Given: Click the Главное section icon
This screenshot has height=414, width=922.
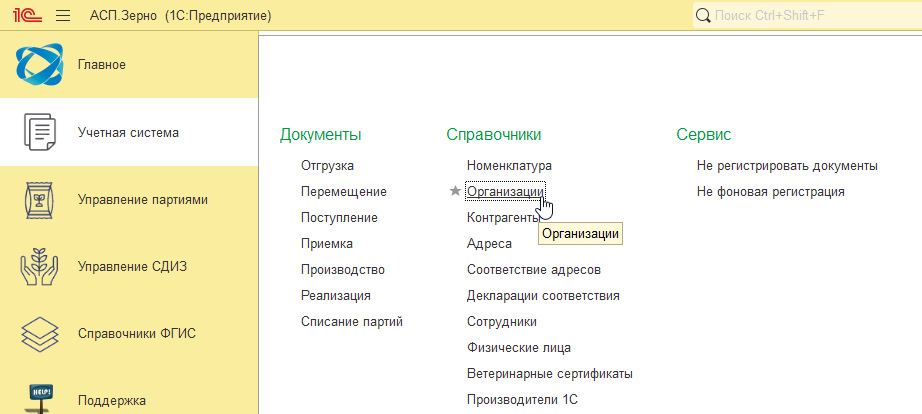Looking at the screenshot, I should tap(39, 65).
